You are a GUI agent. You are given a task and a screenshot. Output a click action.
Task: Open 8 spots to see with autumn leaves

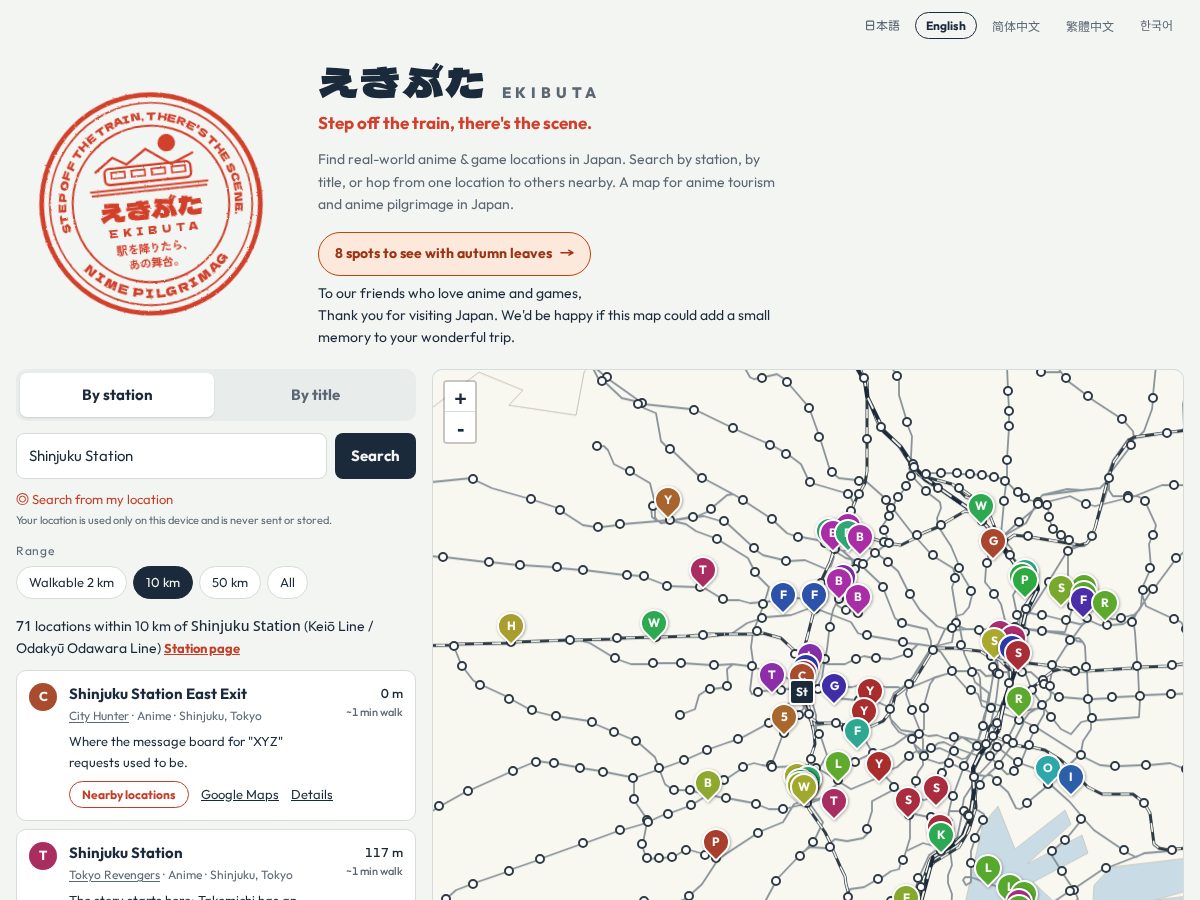coord(454,254)
